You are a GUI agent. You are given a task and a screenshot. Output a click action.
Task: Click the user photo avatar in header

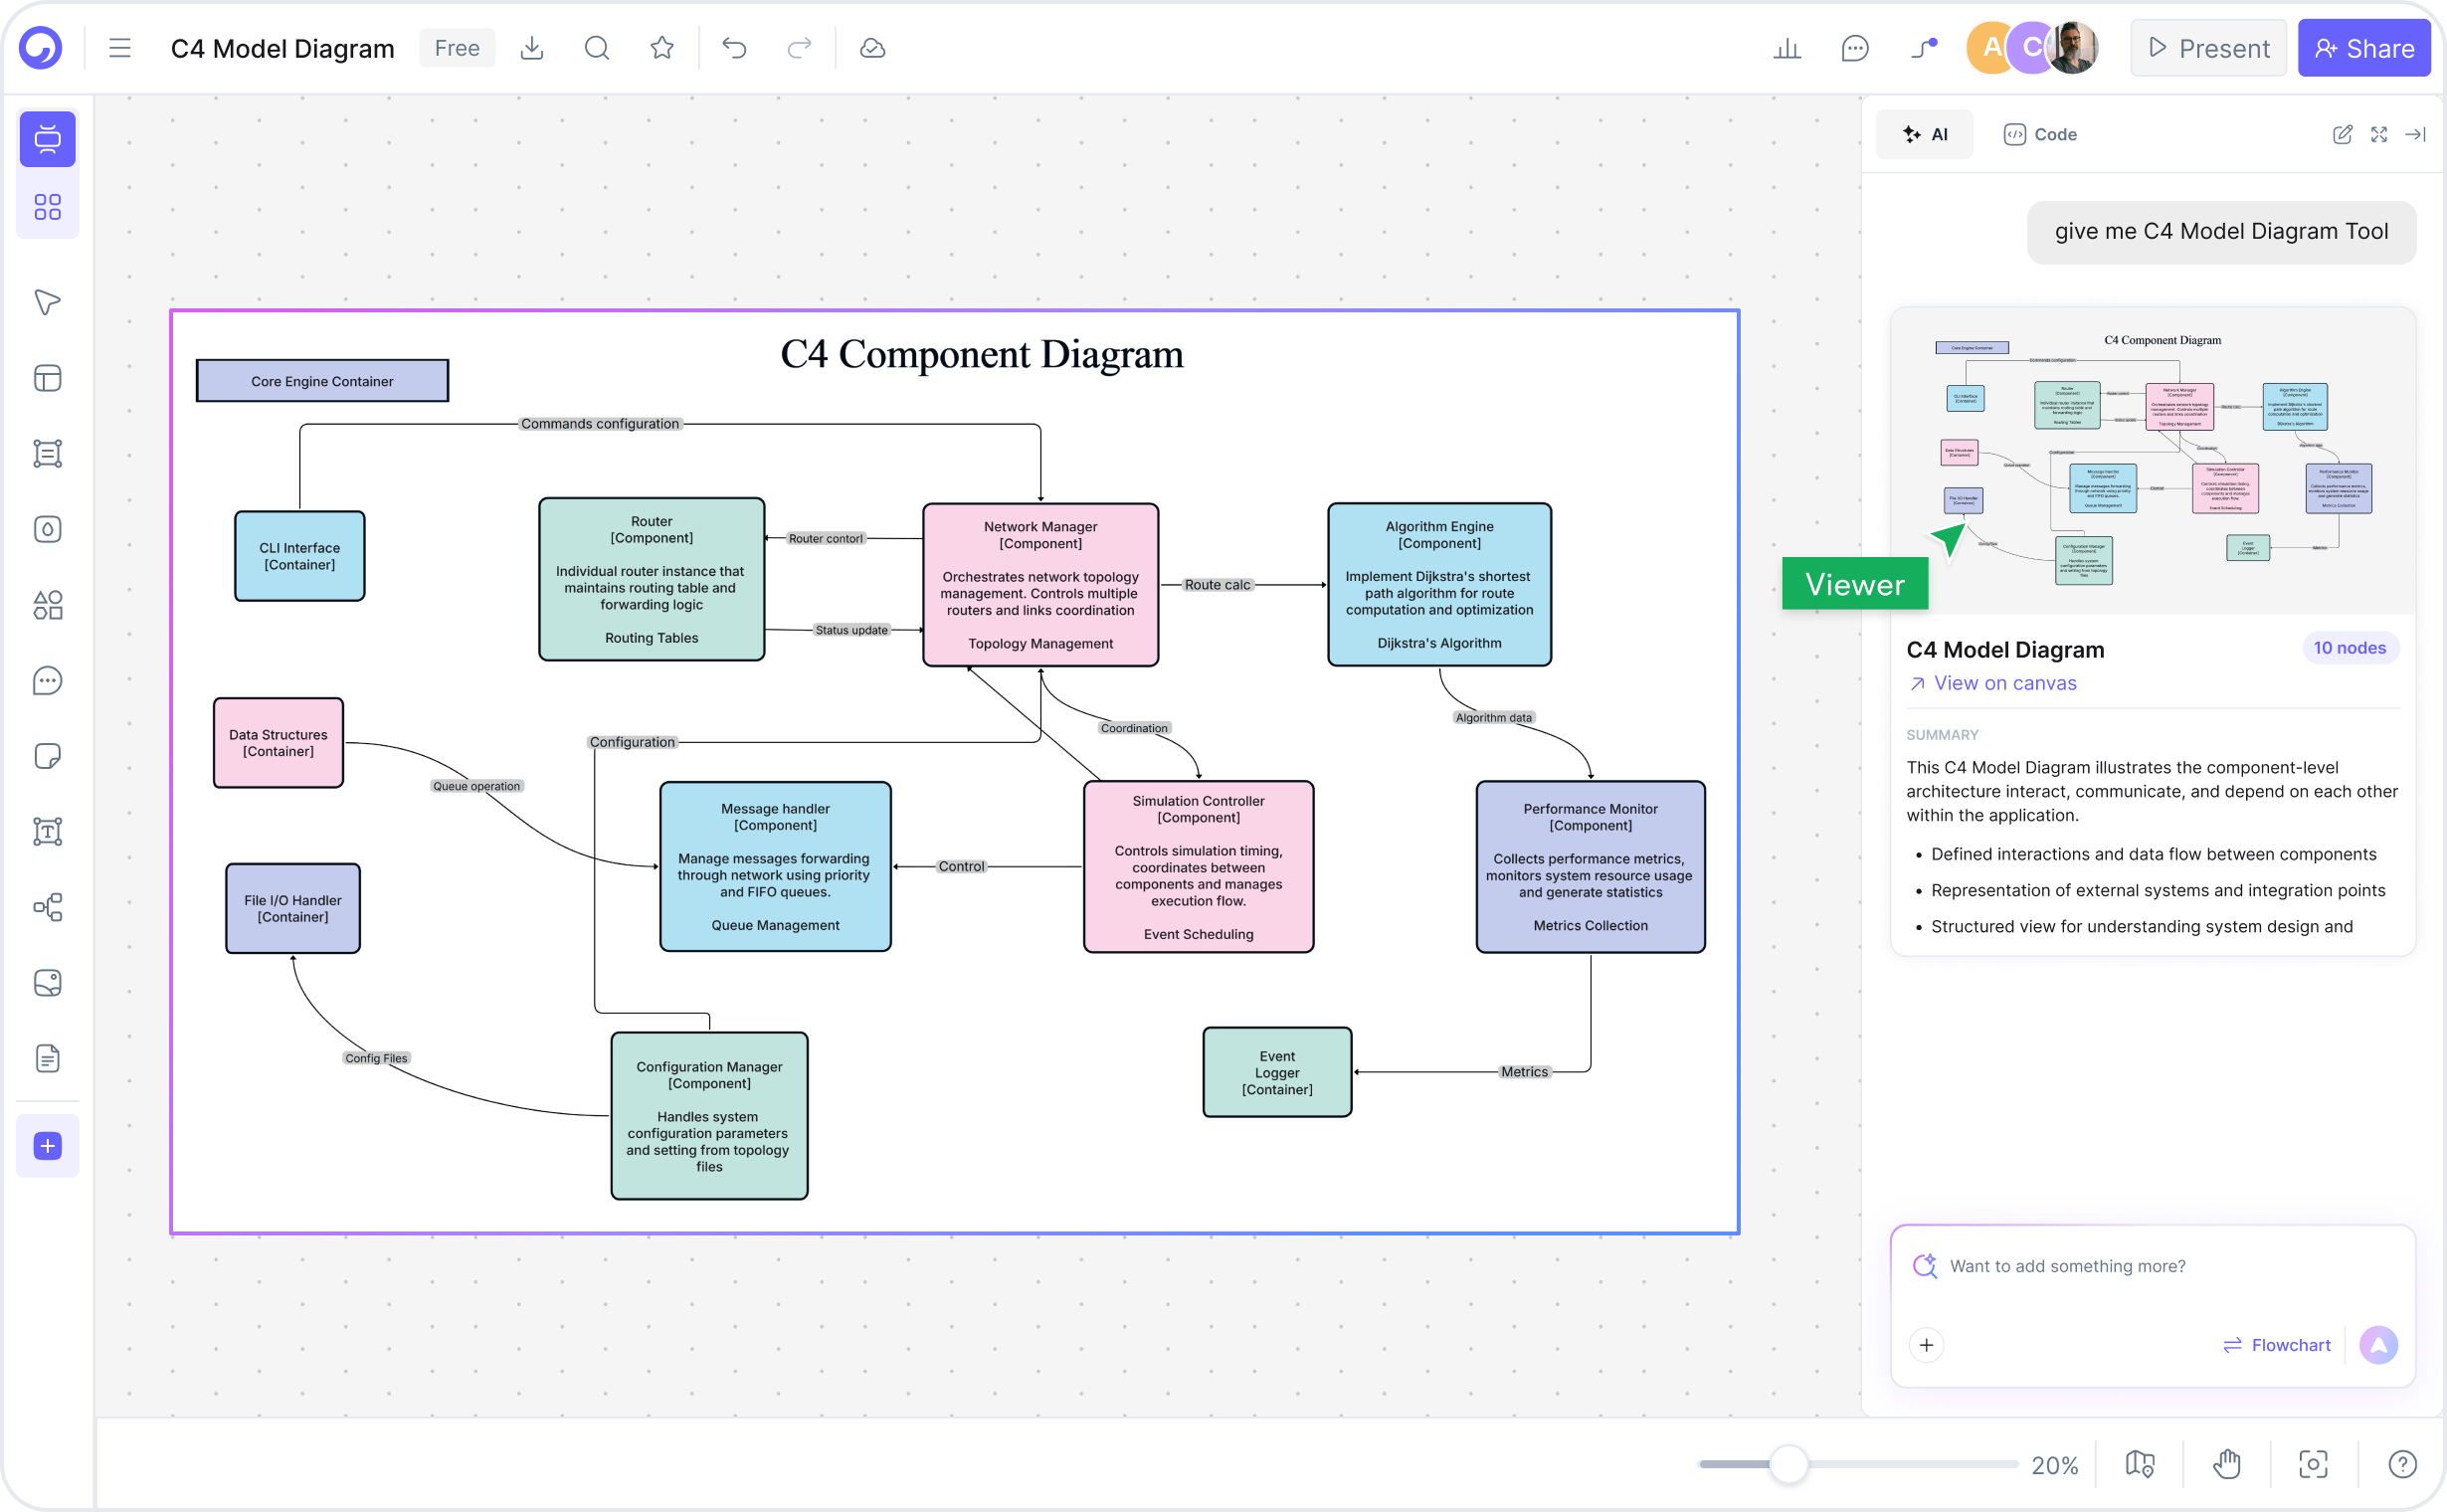tap(2072, 48)
